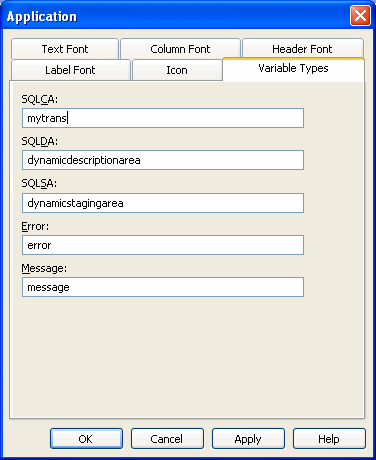Click the Message: label
Viewport: 376px width, 460px height.
(44, 269)
